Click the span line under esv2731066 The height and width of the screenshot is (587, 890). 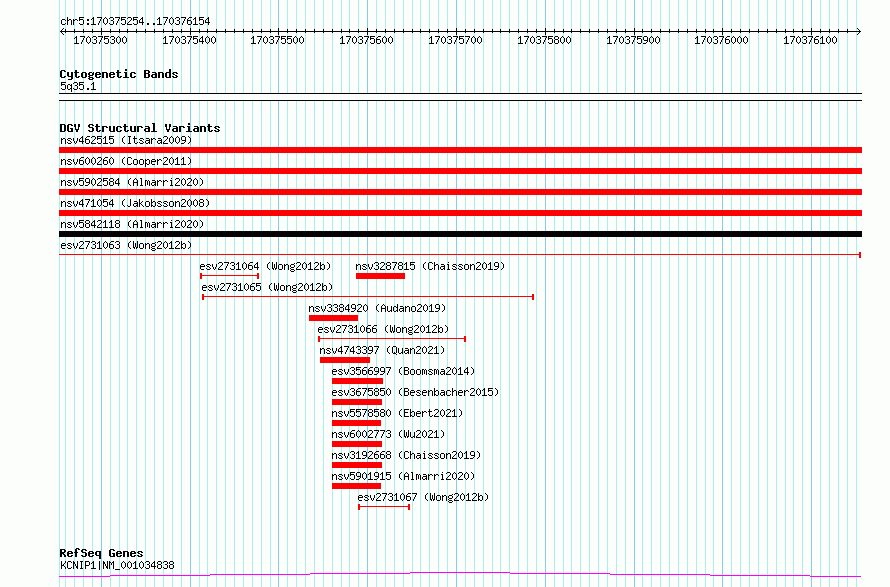[392, 339]
